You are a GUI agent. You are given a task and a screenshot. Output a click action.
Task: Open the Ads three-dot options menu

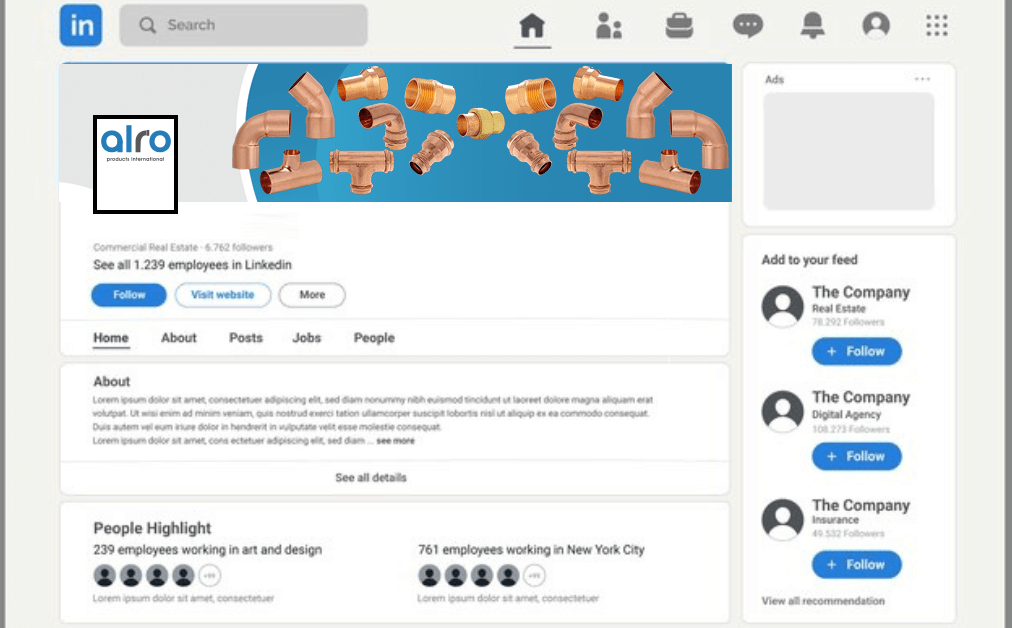[922, 79]
